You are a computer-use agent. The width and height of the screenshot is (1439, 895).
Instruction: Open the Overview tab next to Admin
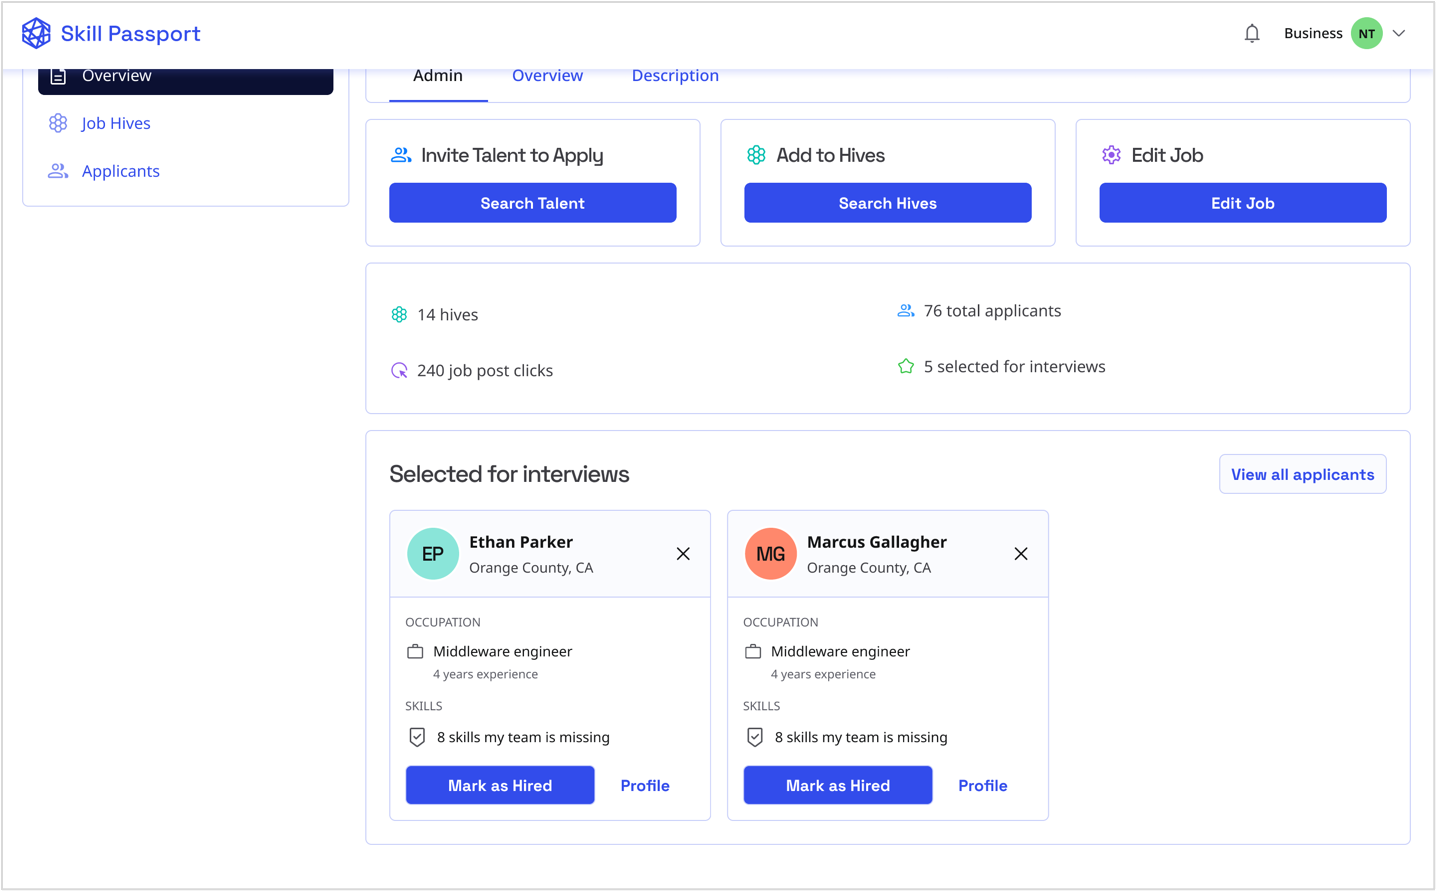click(x=547, y=76)
